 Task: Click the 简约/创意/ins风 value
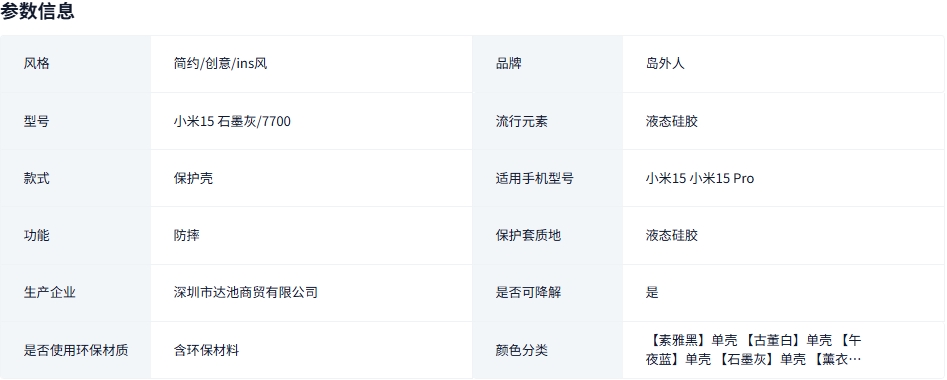220,64
